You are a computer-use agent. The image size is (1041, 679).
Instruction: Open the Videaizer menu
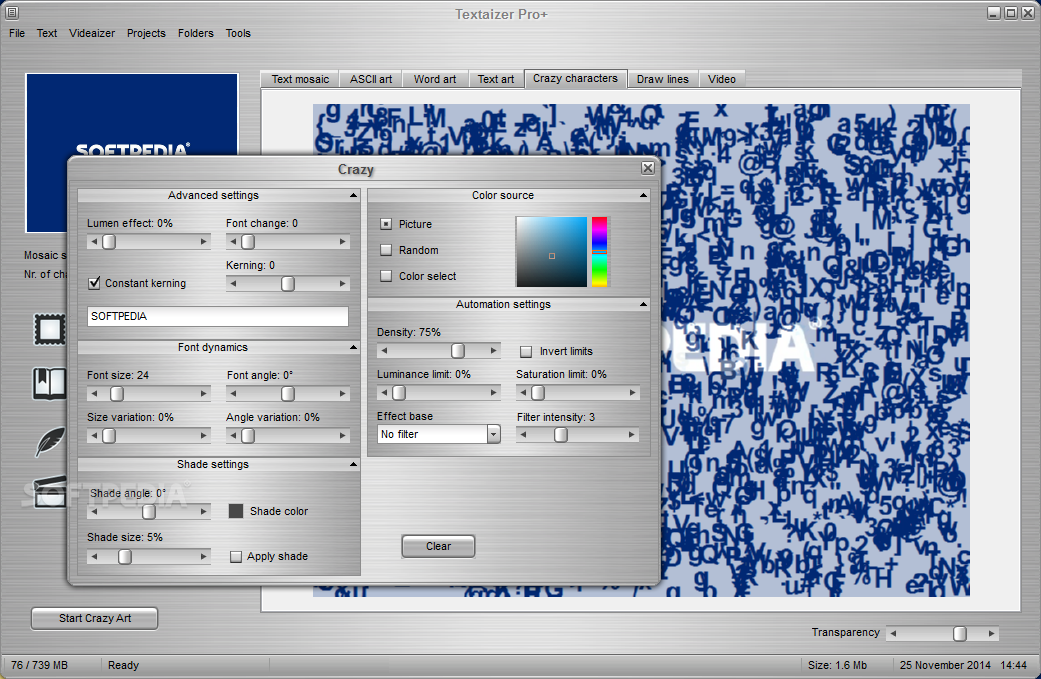92,33
